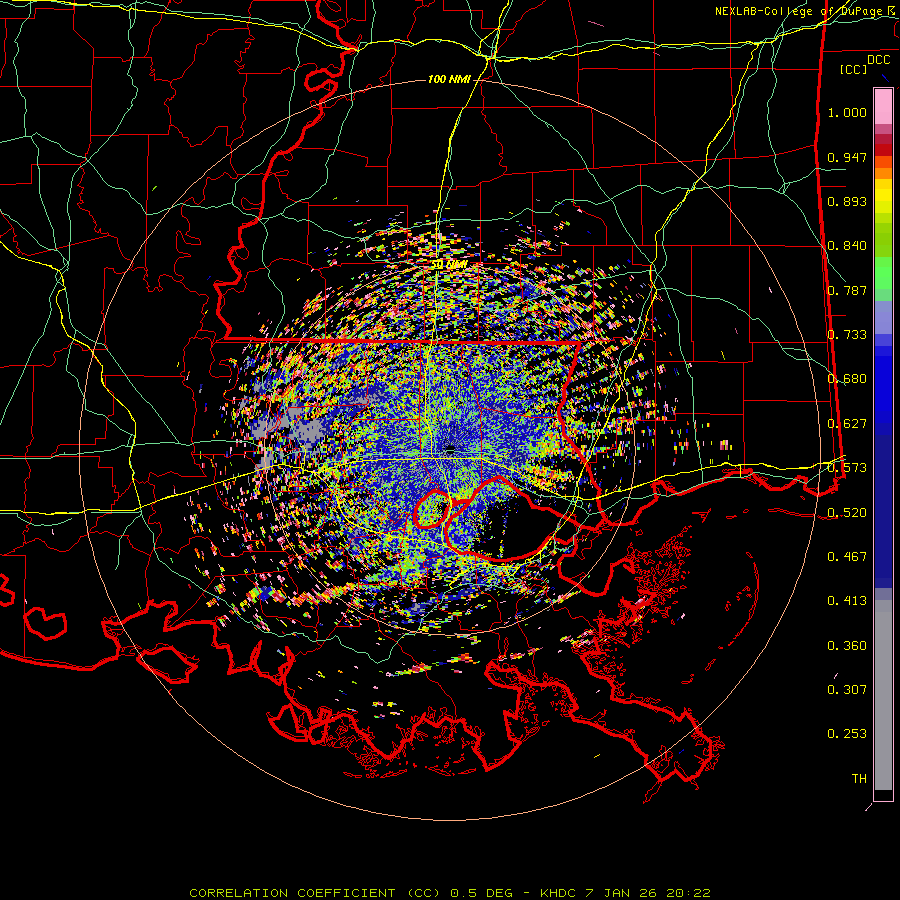Select the 0.787 legend value
The width and height of the screenshot is (900, 900).
pos(847,290)
